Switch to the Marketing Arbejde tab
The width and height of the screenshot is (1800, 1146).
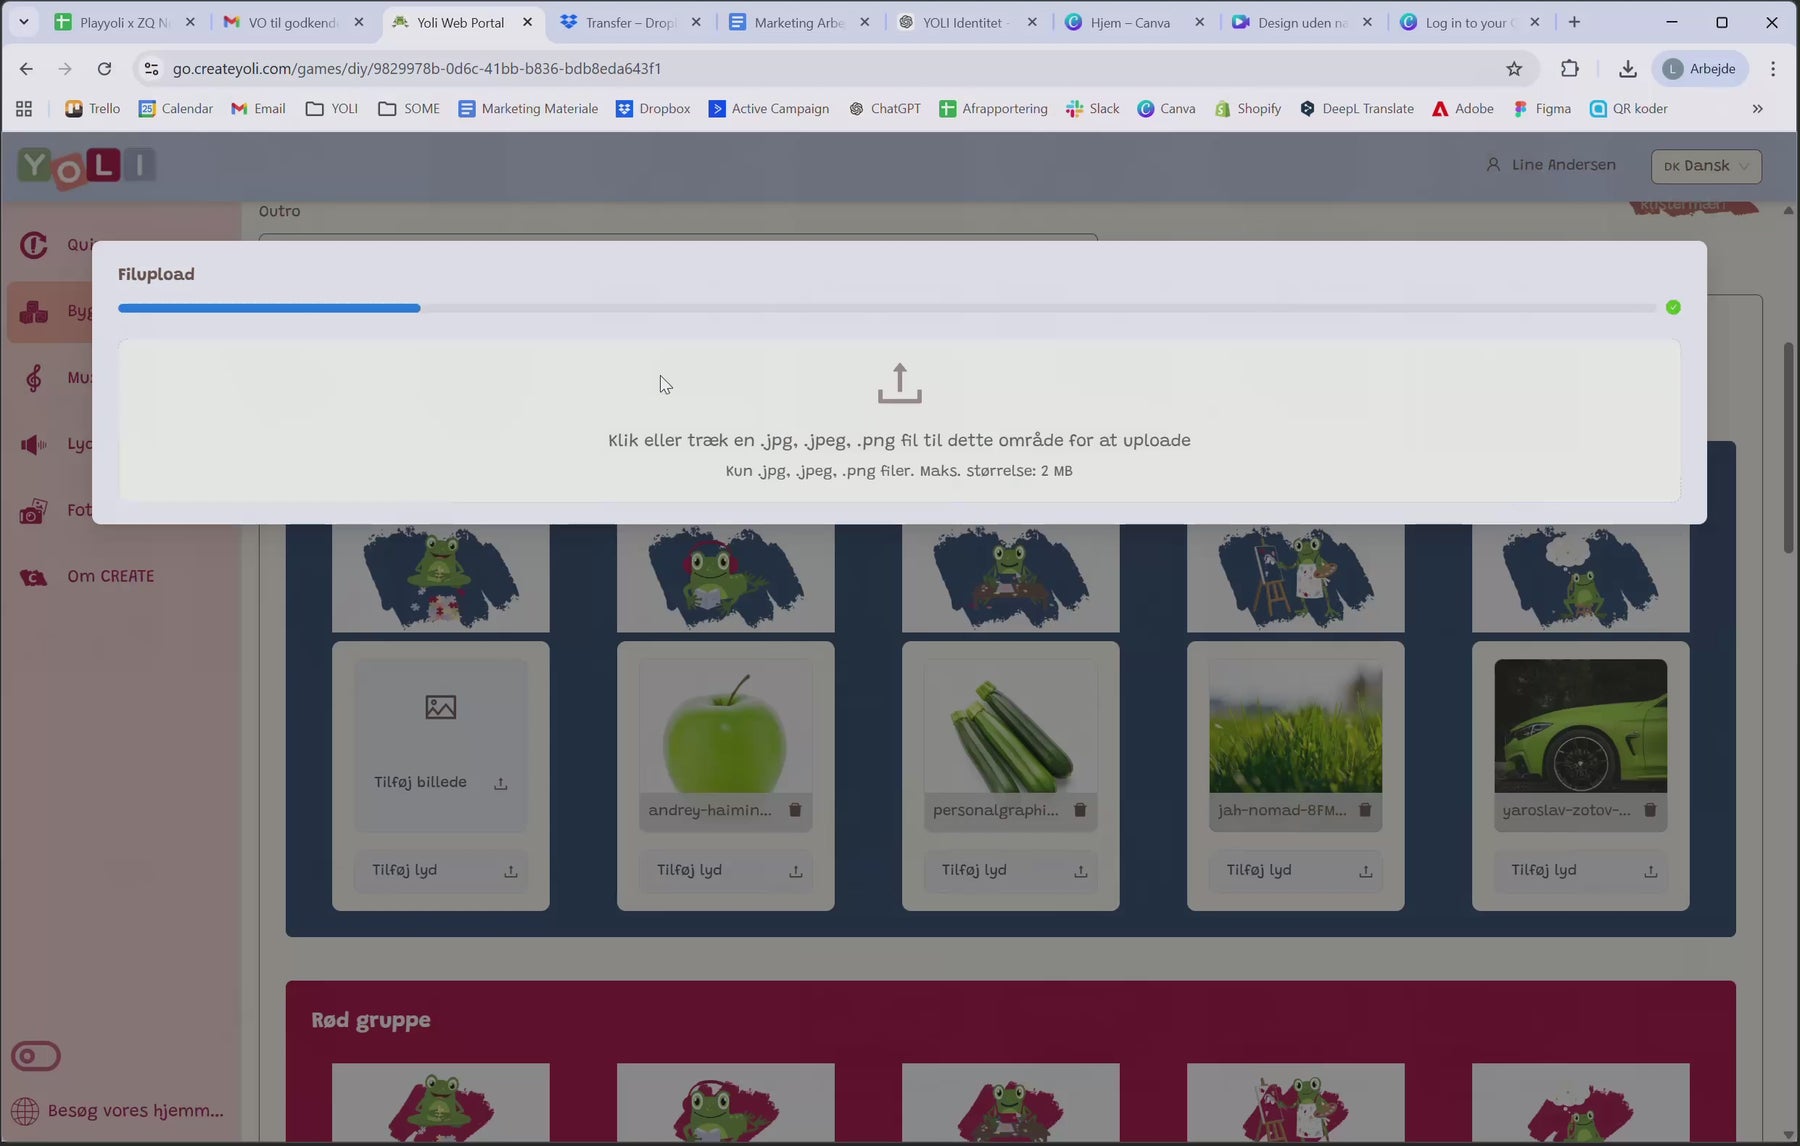point(799,22)
